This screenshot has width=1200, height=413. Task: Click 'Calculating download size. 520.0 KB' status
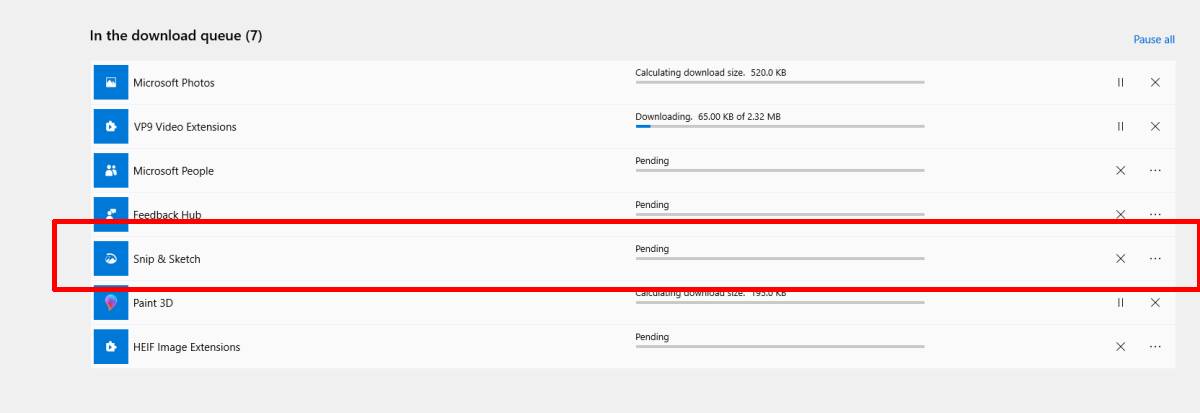(710, 72)
